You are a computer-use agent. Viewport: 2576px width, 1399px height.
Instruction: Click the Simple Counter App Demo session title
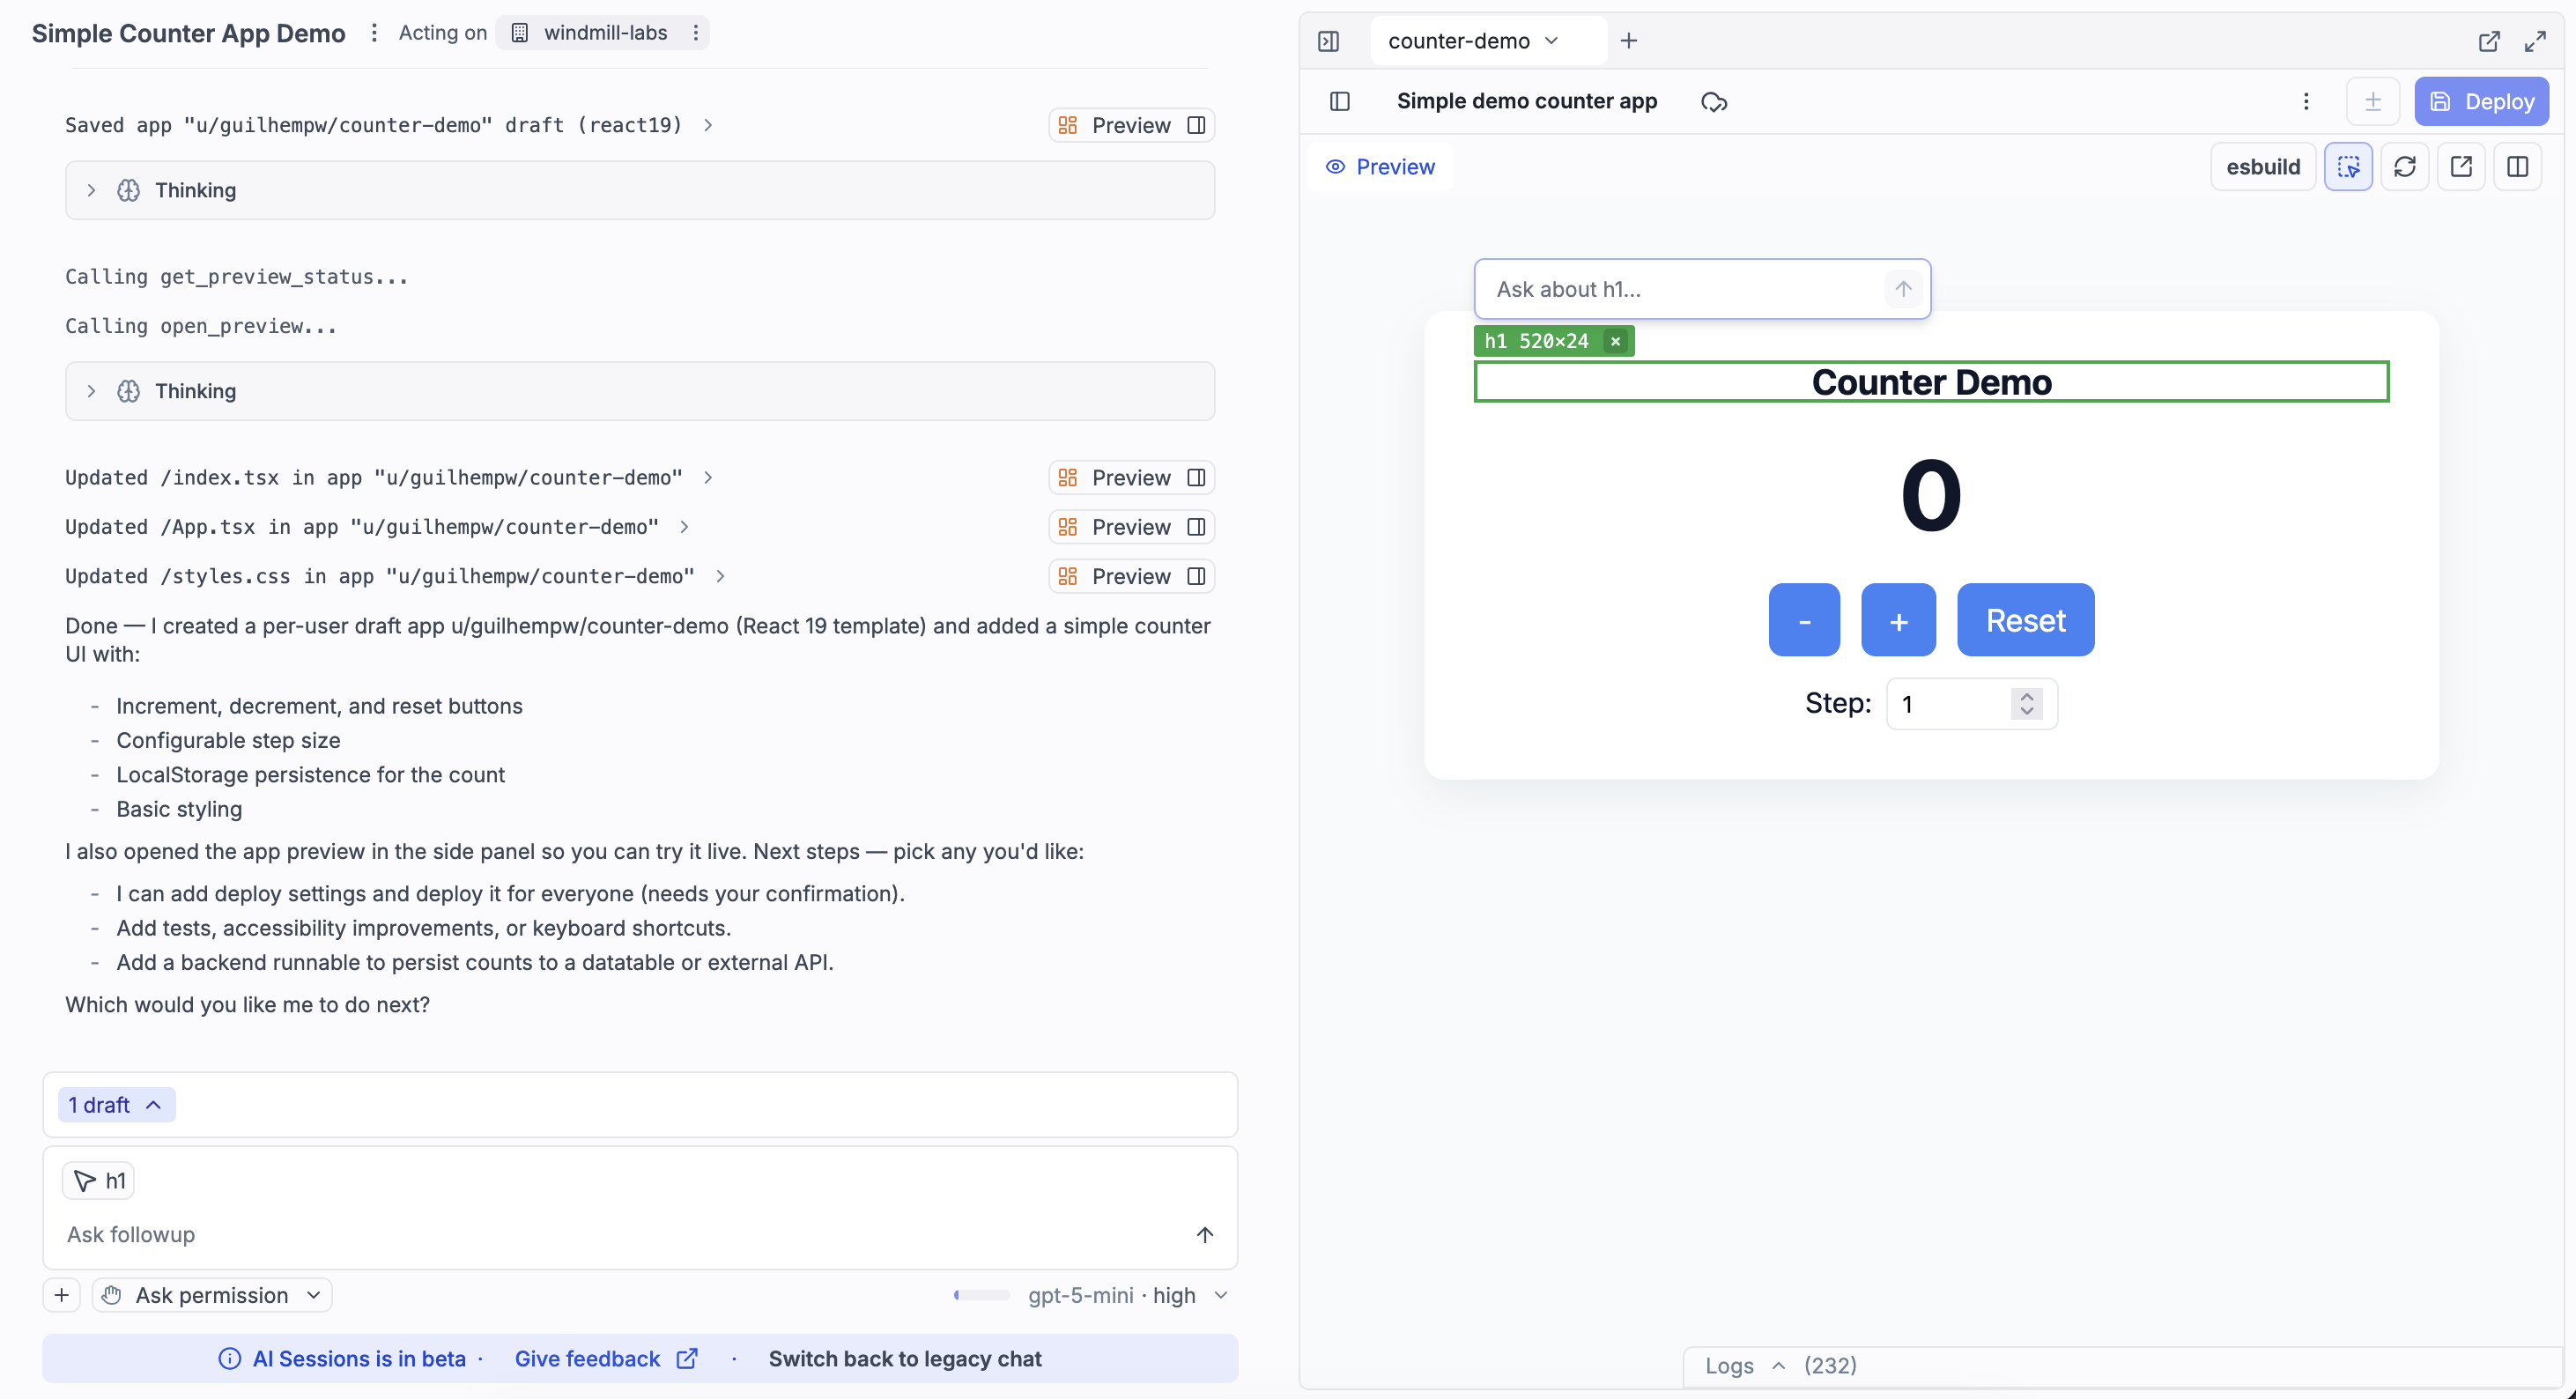click(x=188, y=33)
